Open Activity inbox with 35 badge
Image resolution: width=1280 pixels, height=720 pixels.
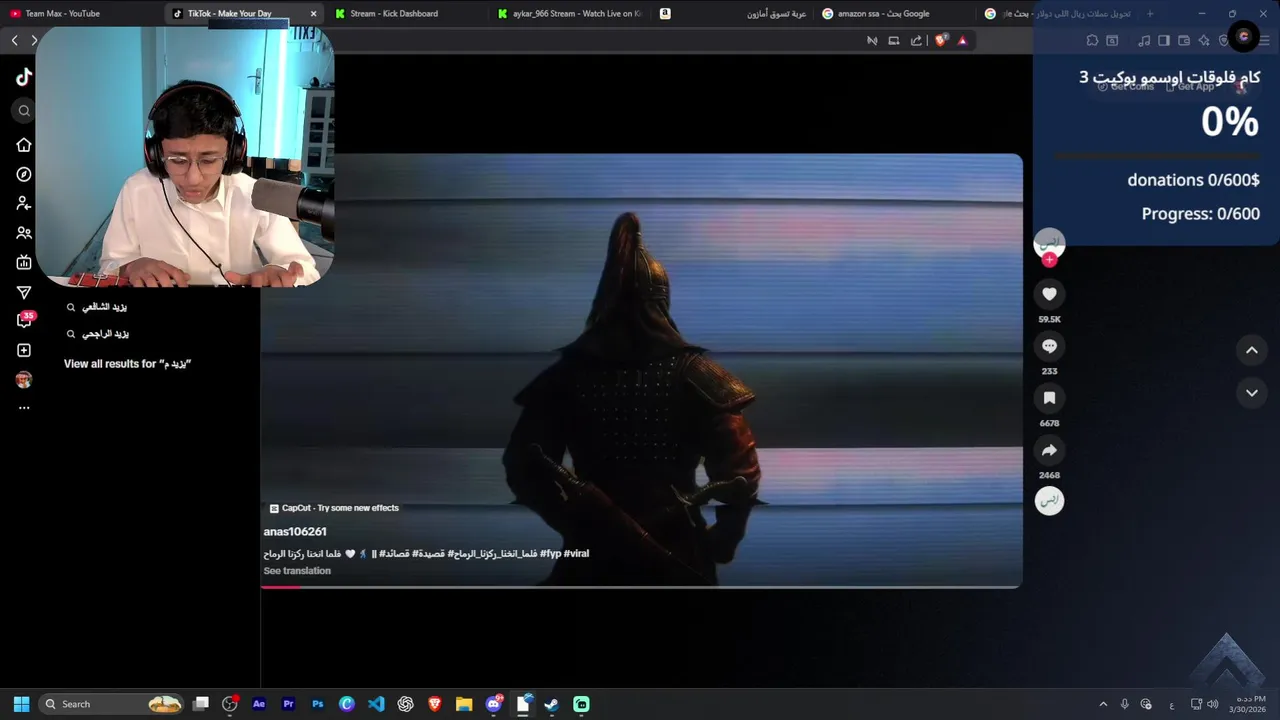24,320
